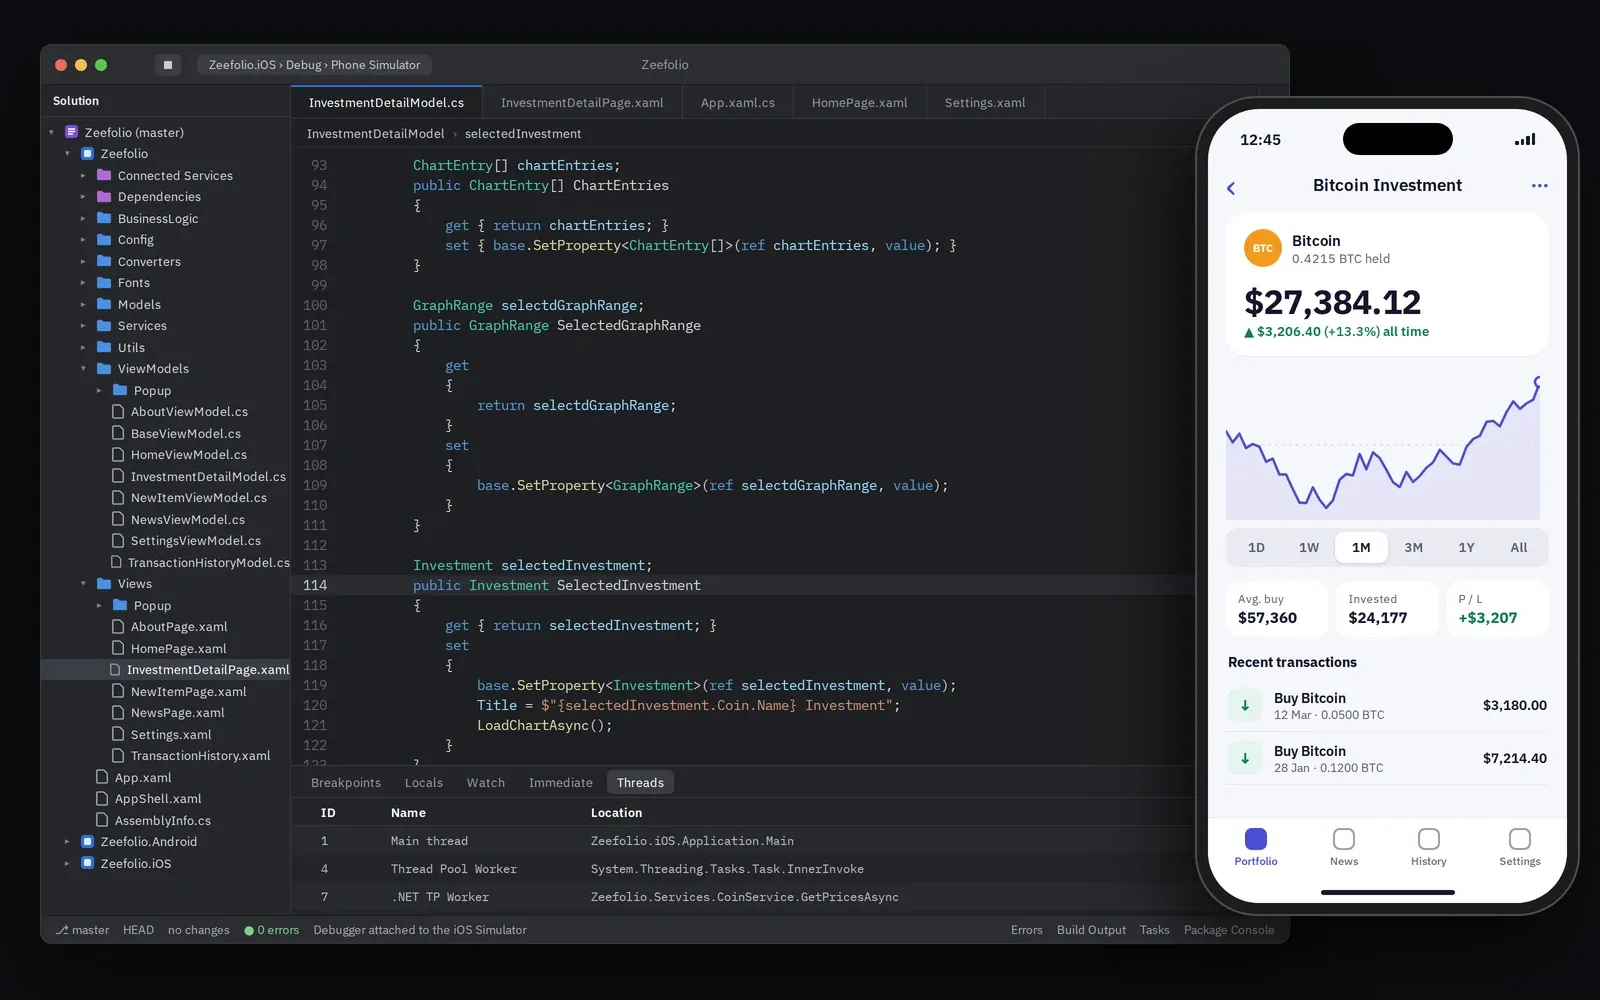Image resolution: width=1600 pixels, height=1000 pixels.
Task: Open the Settings tab in phone app
Action: coord(1520,847)
